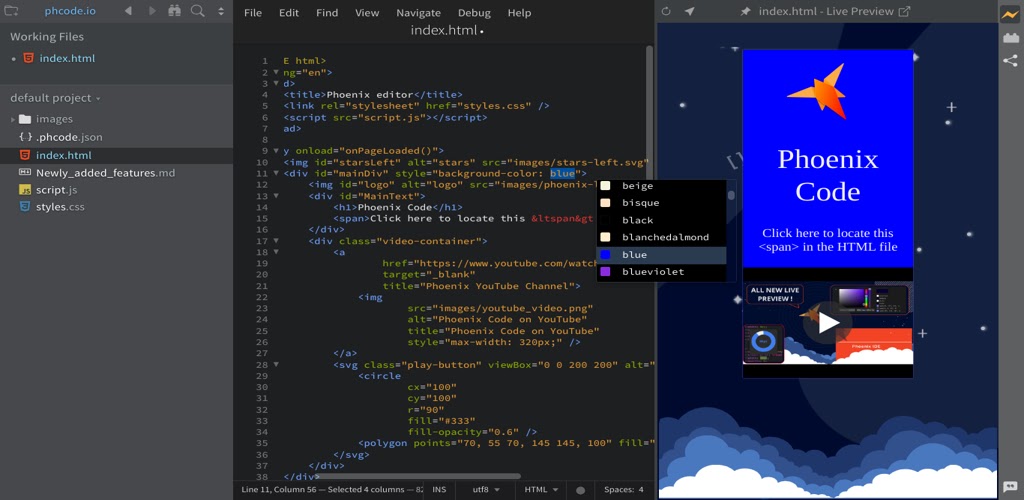
Task: Toggle live preview element highlight arrow
Action: [689, 12]
